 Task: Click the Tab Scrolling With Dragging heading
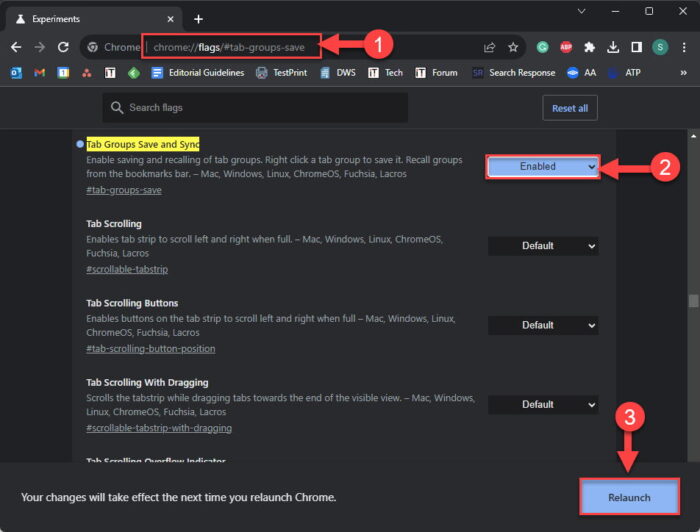[x=147, y=382]
